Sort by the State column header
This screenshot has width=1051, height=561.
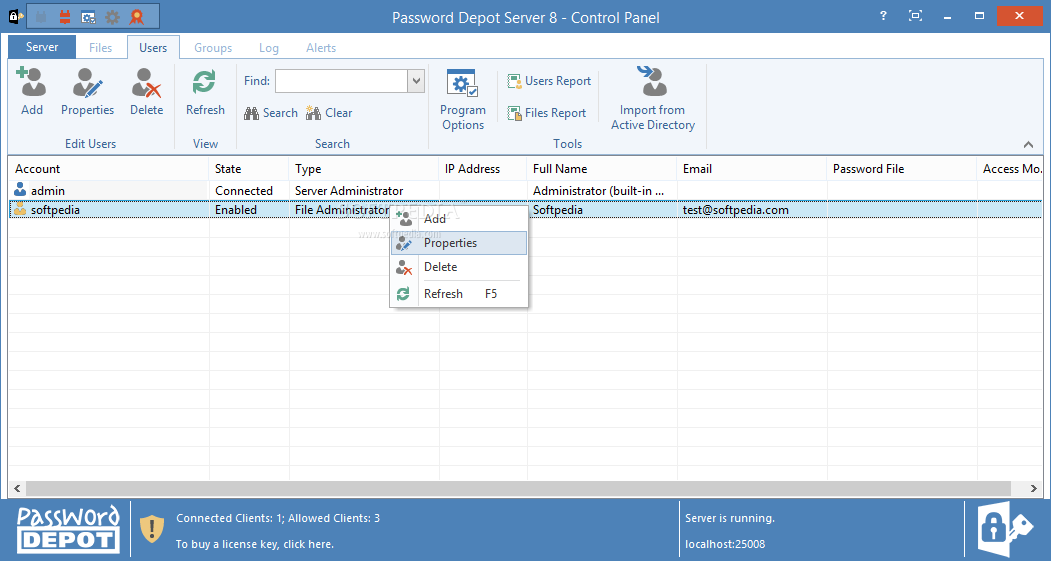click(249, 169)
